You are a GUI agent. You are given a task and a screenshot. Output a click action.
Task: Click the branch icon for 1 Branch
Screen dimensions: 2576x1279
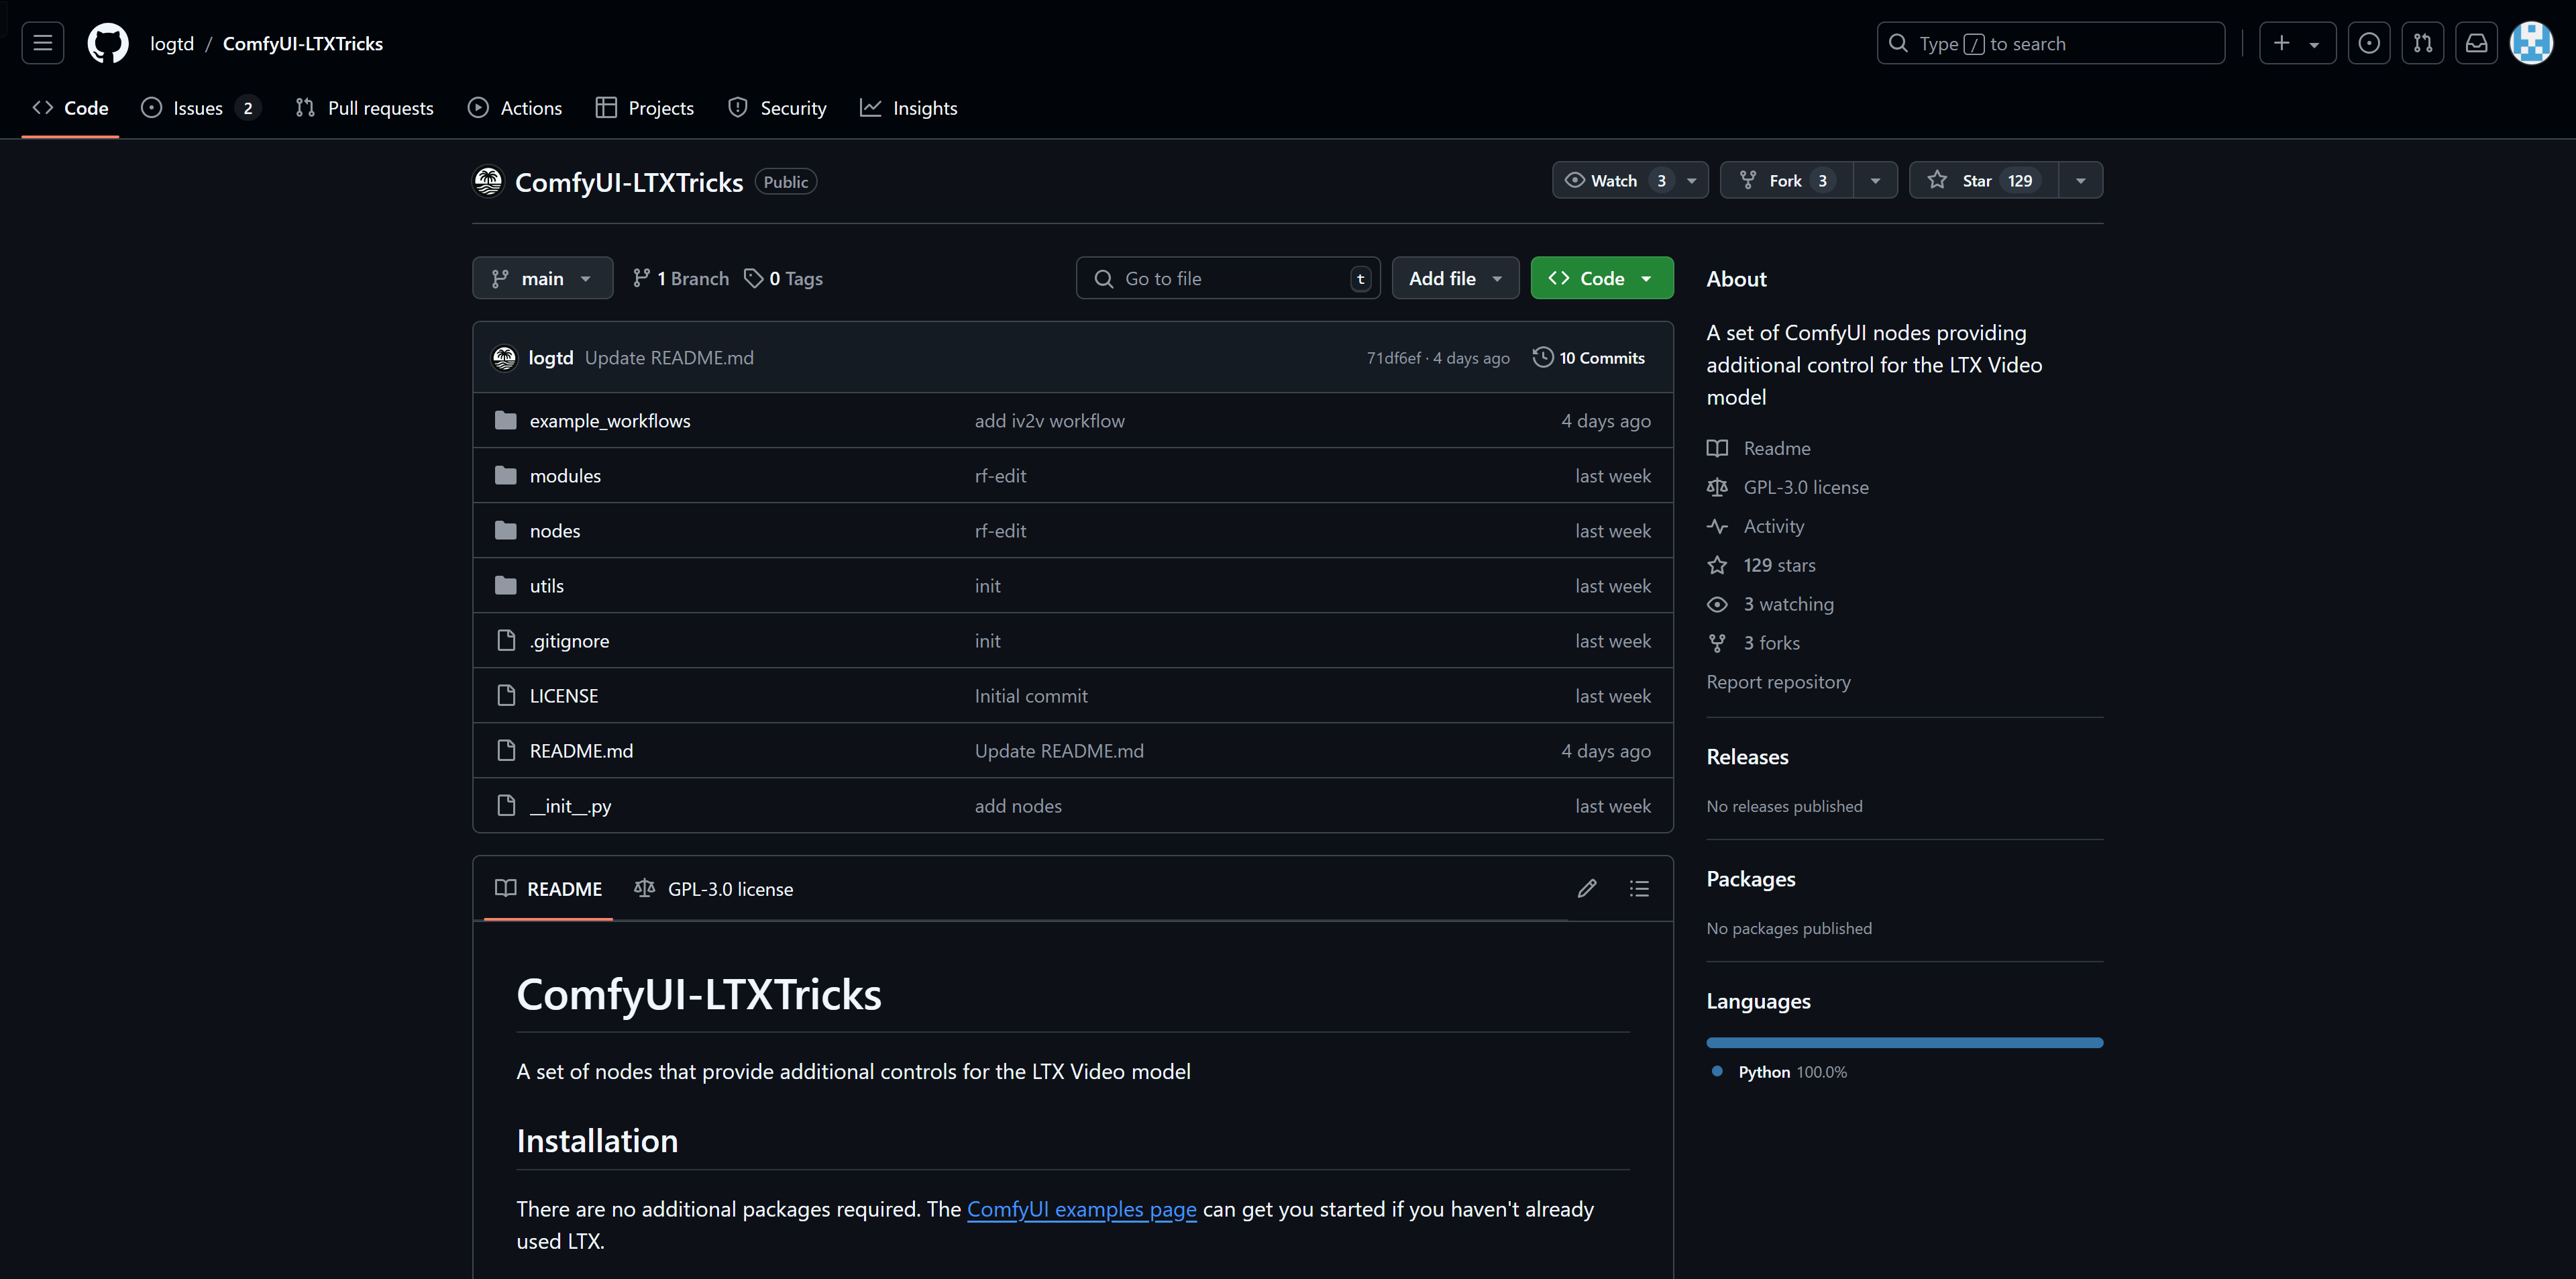[x=642, y=278]
